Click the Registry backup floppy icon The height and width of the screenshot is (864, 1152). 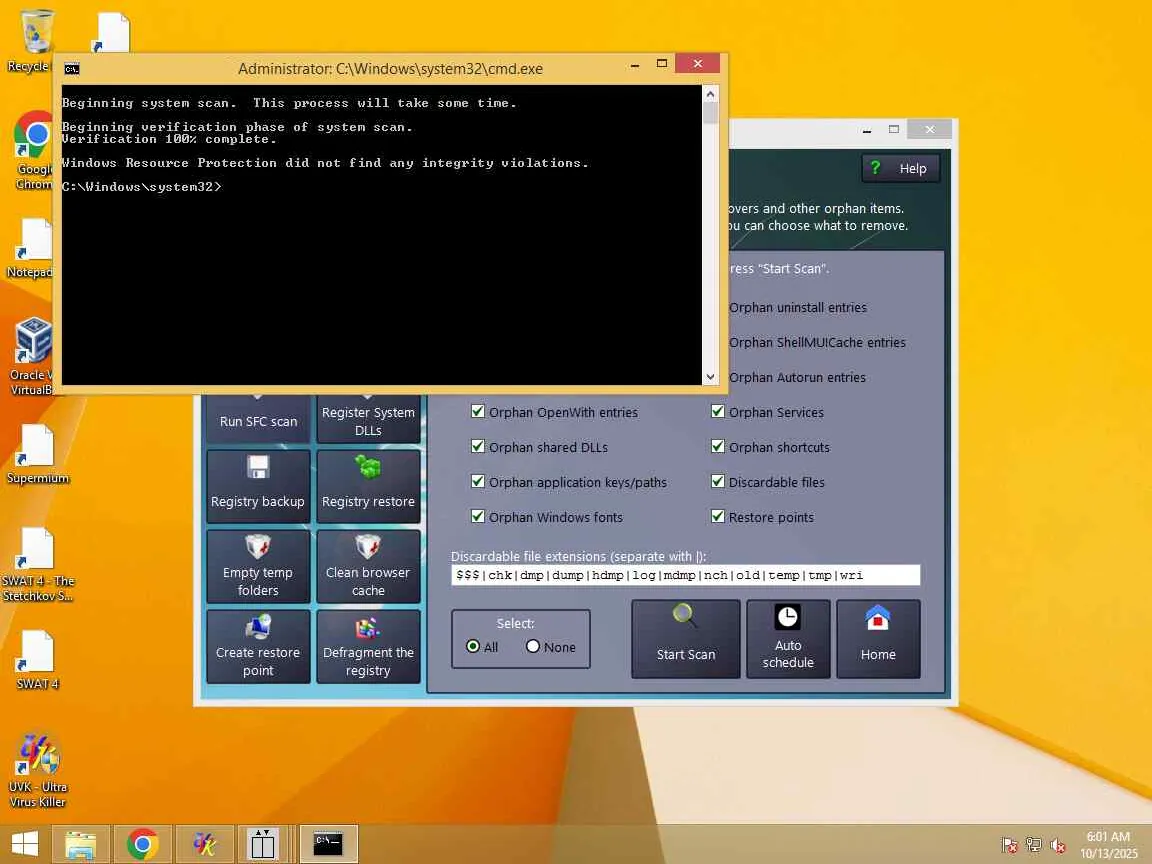coord(258,467)
